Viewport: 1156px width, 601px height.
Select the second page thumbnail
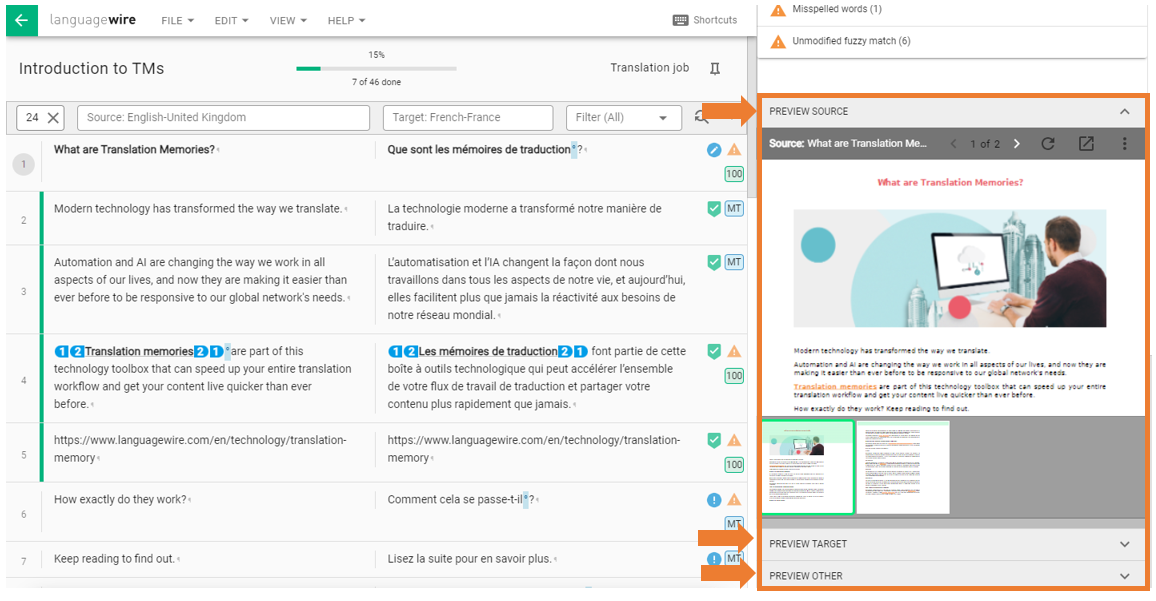coord(903,467)
